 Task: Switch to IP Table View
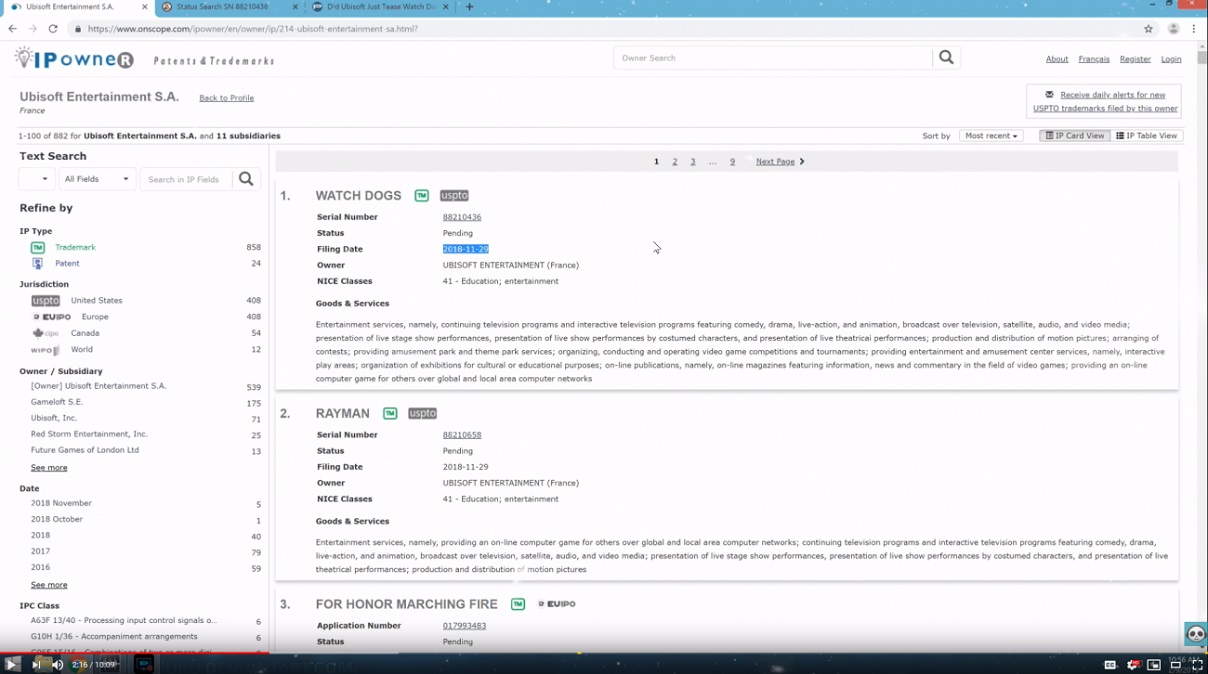point(1146,136)
